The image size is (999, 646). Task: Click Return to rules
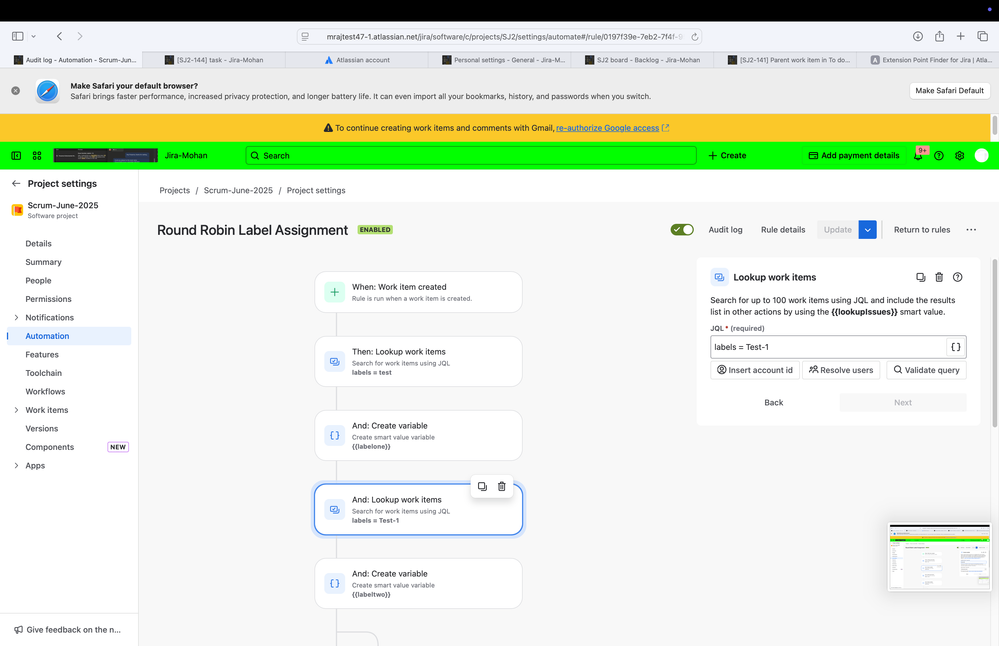tap(921, 229)
